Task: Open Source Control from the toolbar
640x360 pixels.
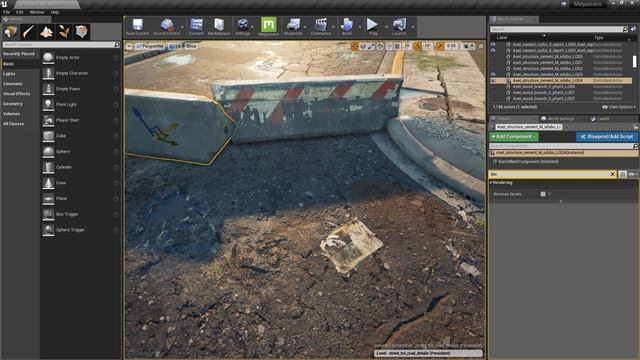Action: pos(167,25)
